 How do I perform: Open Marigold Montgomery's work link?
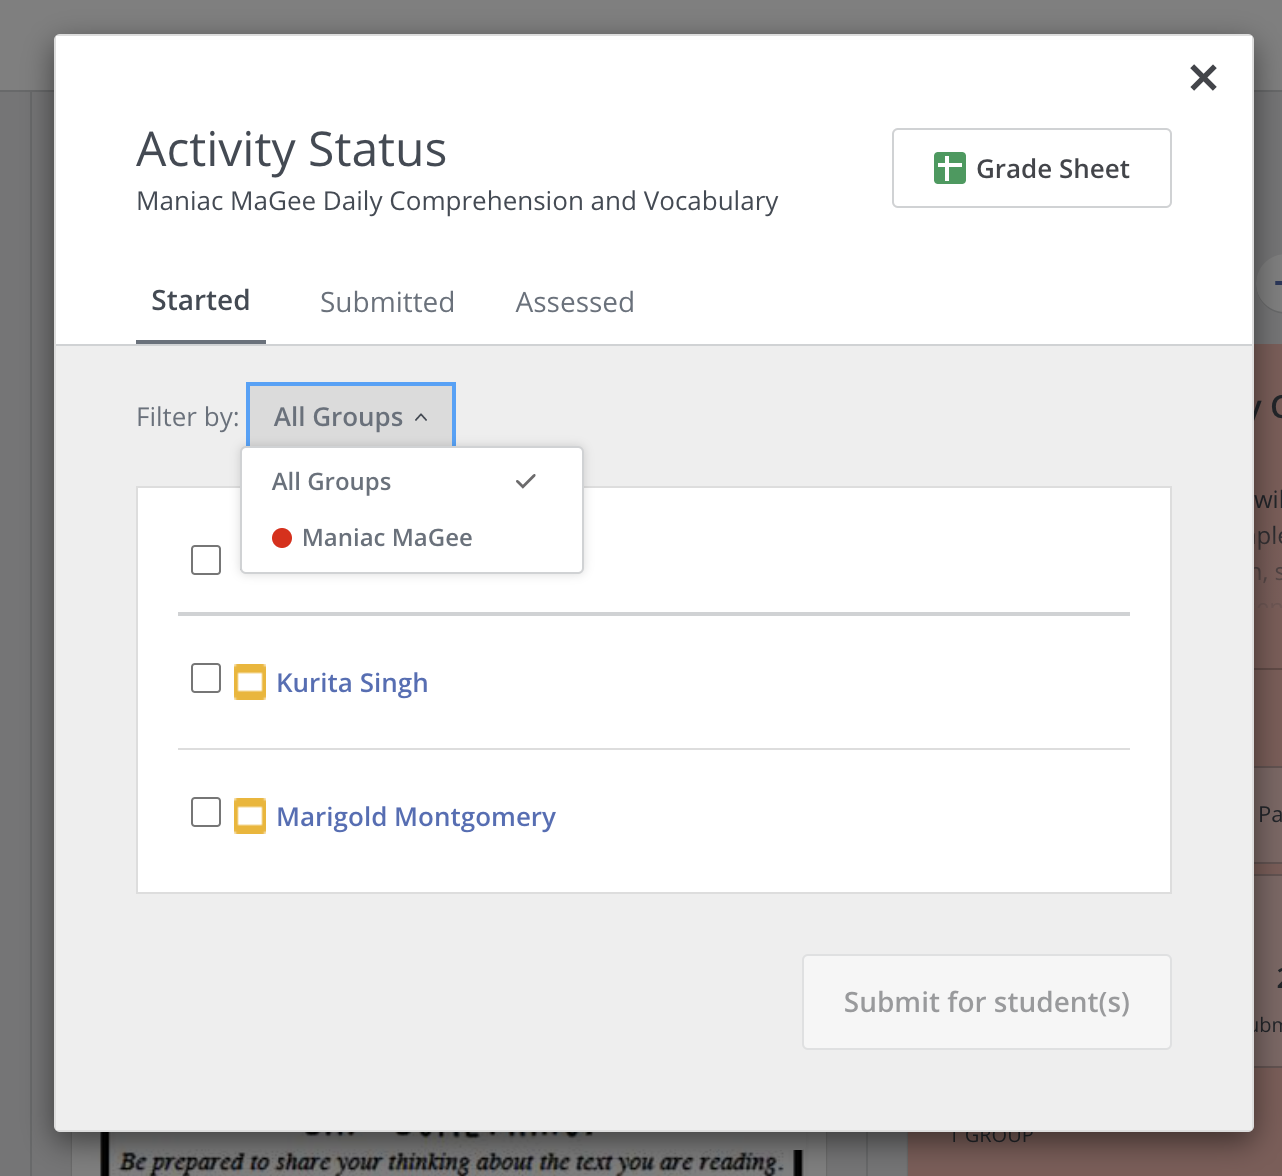tap(416, 817)
